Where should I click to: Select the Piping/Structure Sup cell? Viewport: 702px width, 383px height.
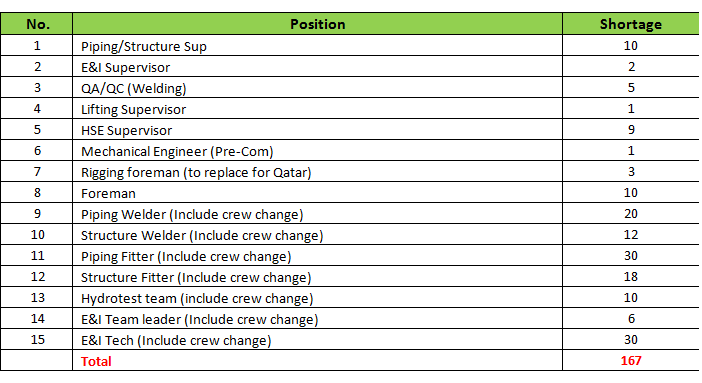tap(317, 46)
